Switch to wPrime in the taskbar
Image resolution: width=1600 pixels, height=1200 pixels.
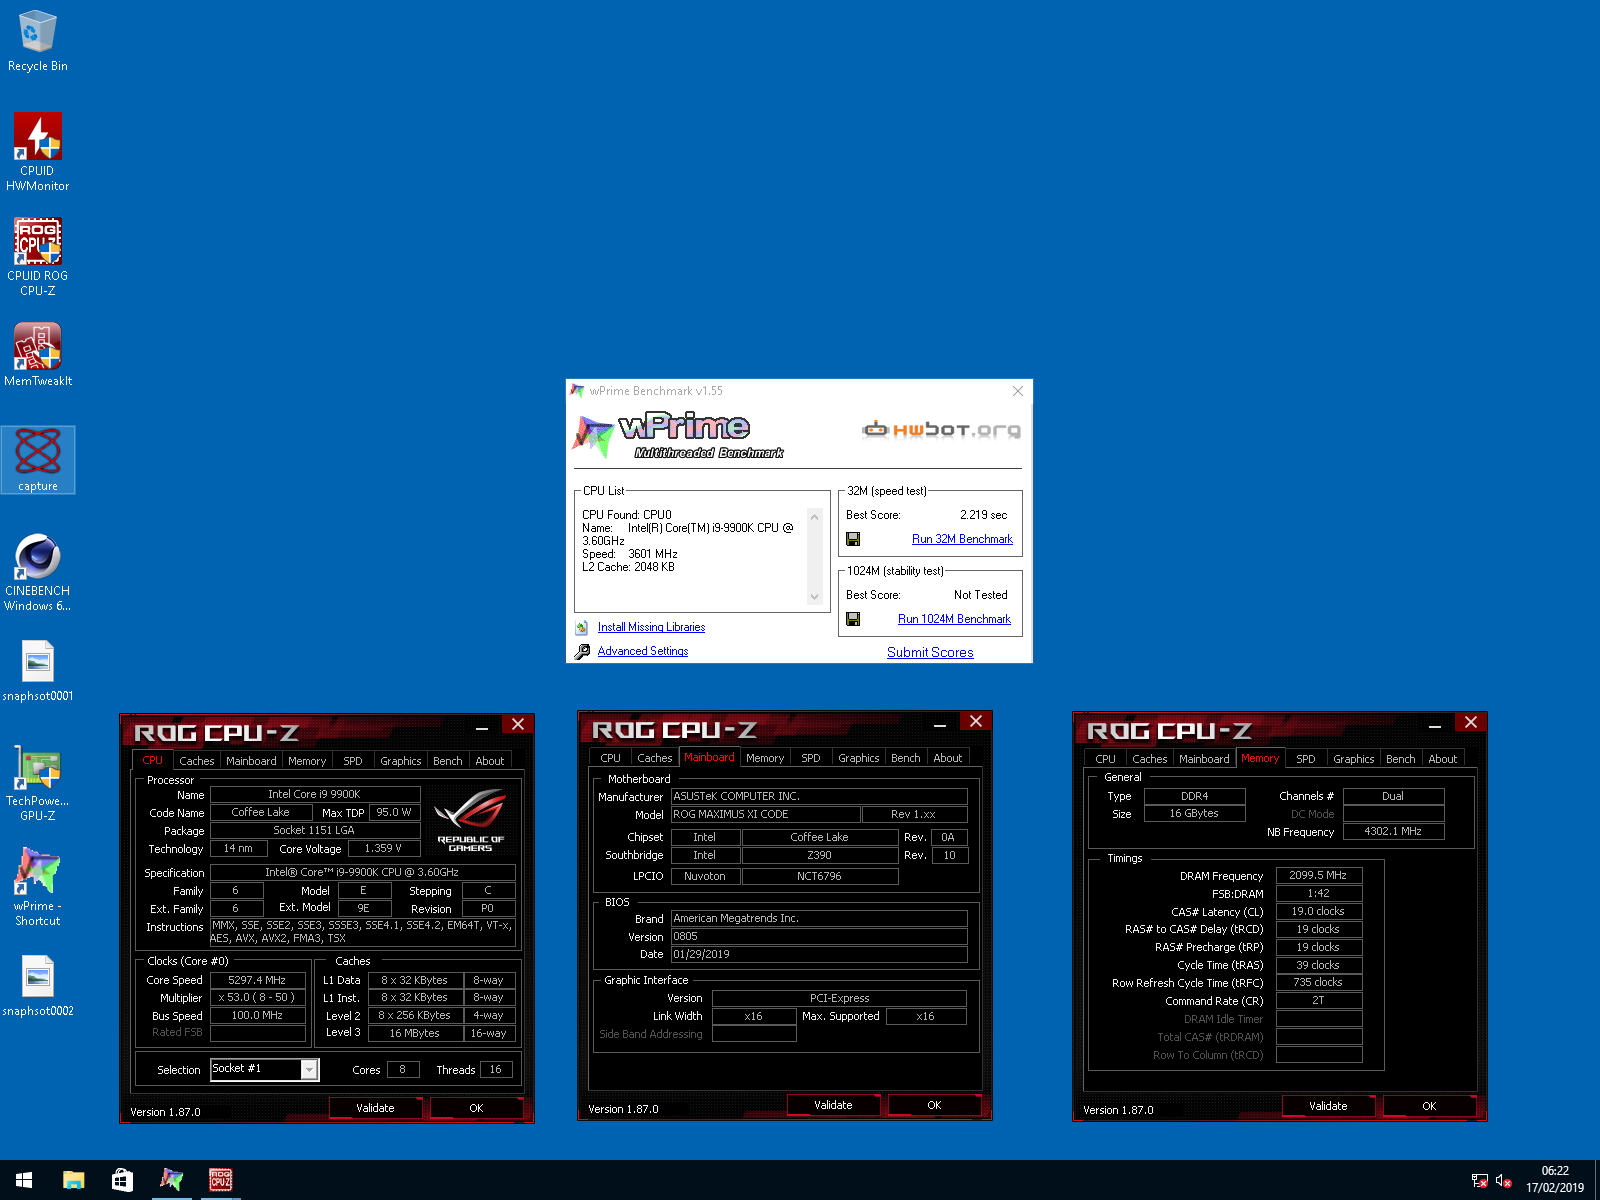(172, 1180)
